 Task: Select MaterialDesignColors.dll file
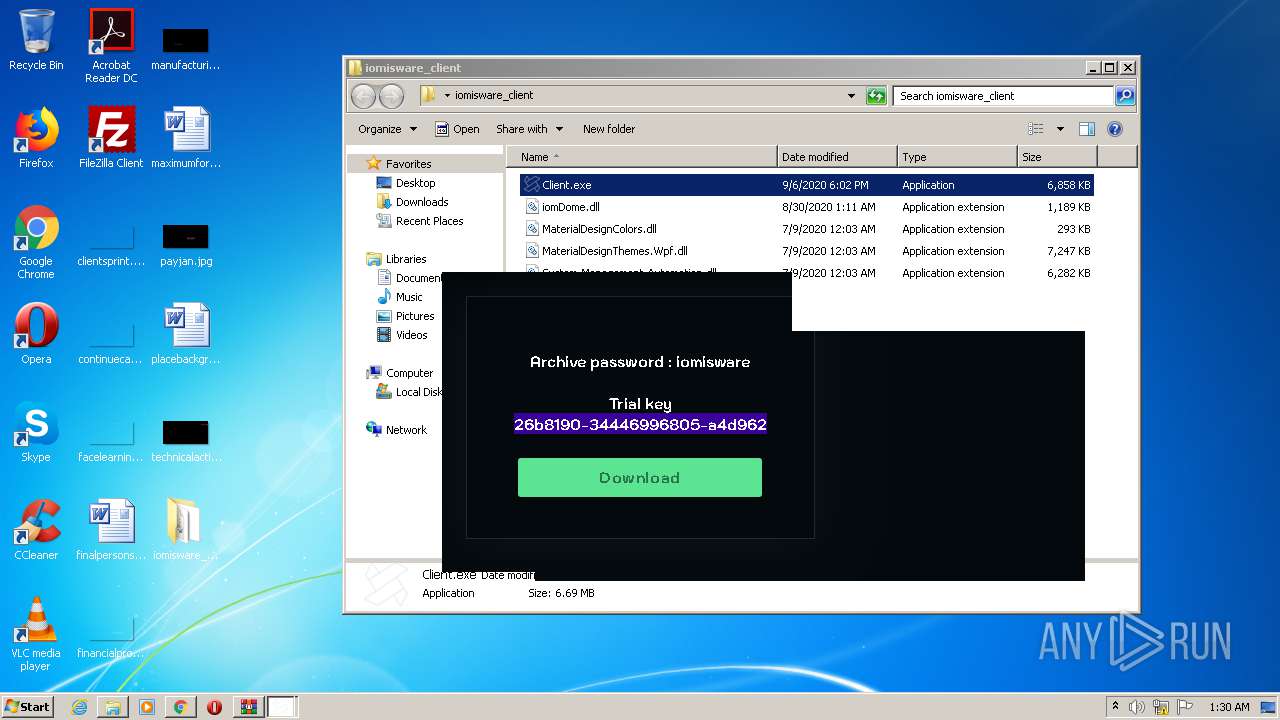click(x=806, y=229)
